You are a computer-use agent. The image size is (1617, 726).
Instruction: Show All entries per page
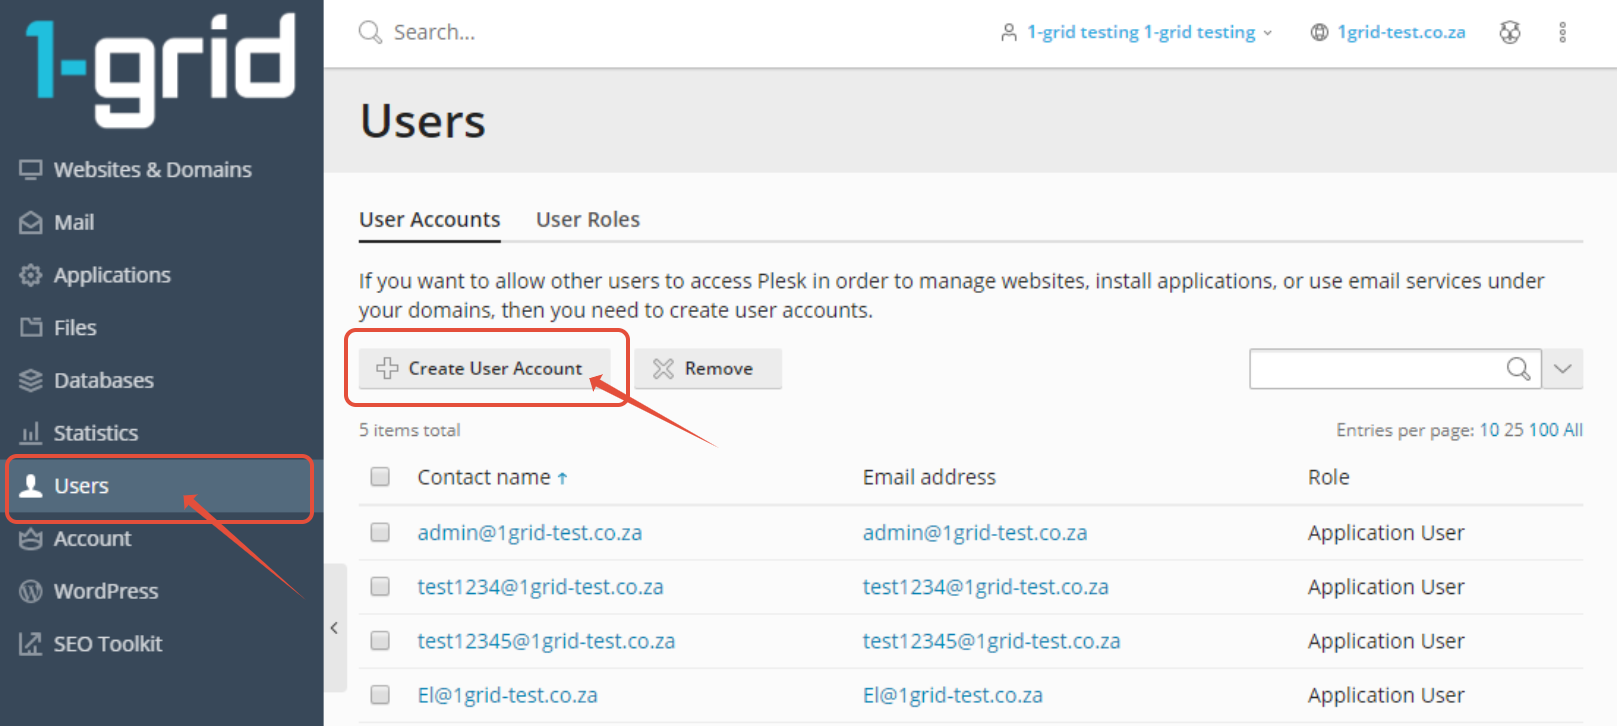pyautogui.click(x=1573, y=430)
